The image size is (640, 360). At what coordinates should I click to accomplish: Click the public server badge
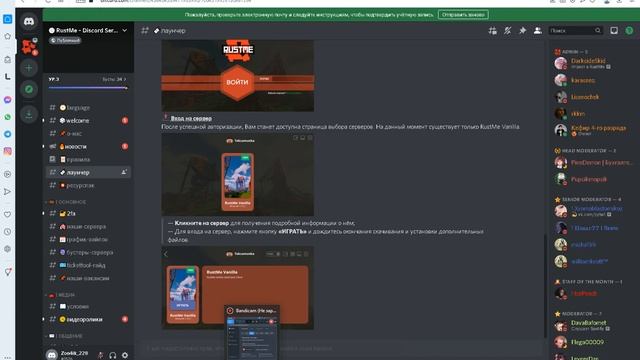(x=65, y=40)
